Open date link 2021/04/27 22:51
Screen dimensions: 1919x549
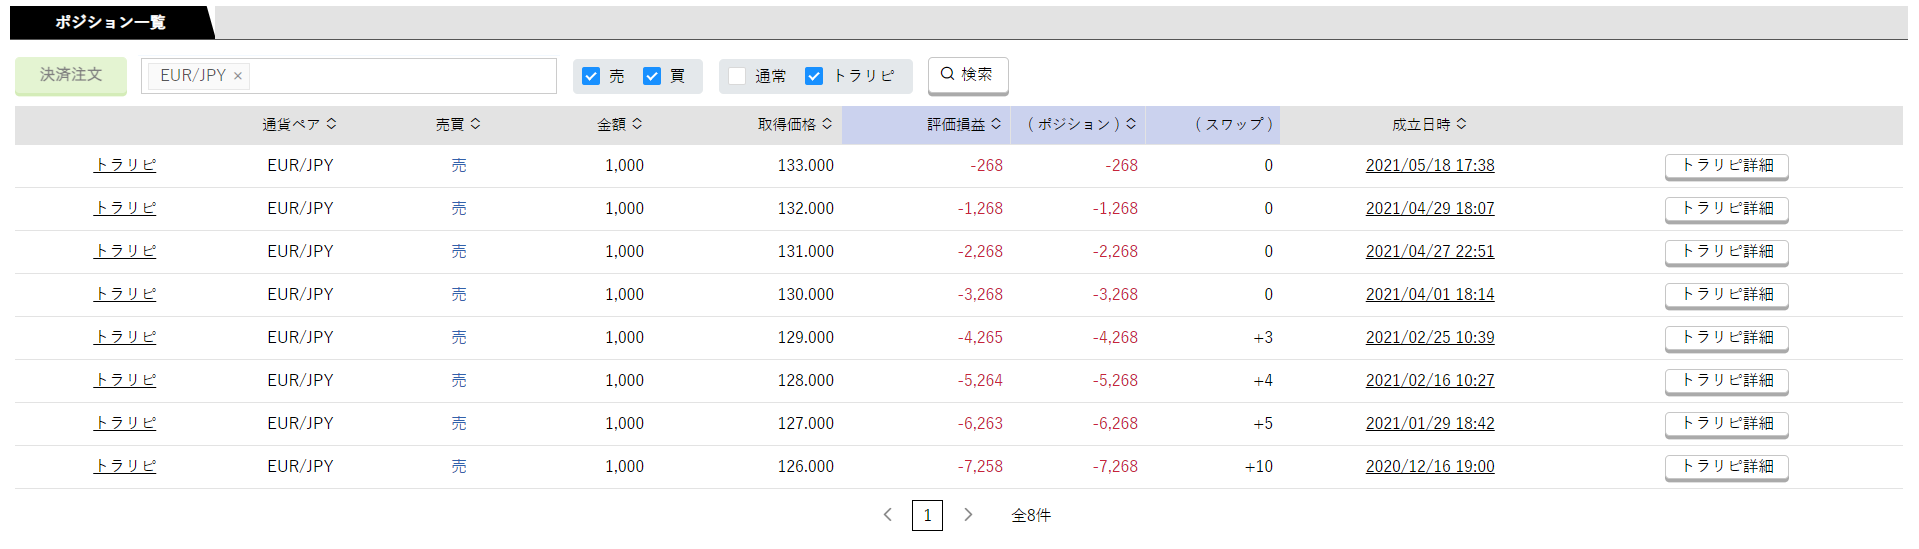click(x=1430, y=251)
